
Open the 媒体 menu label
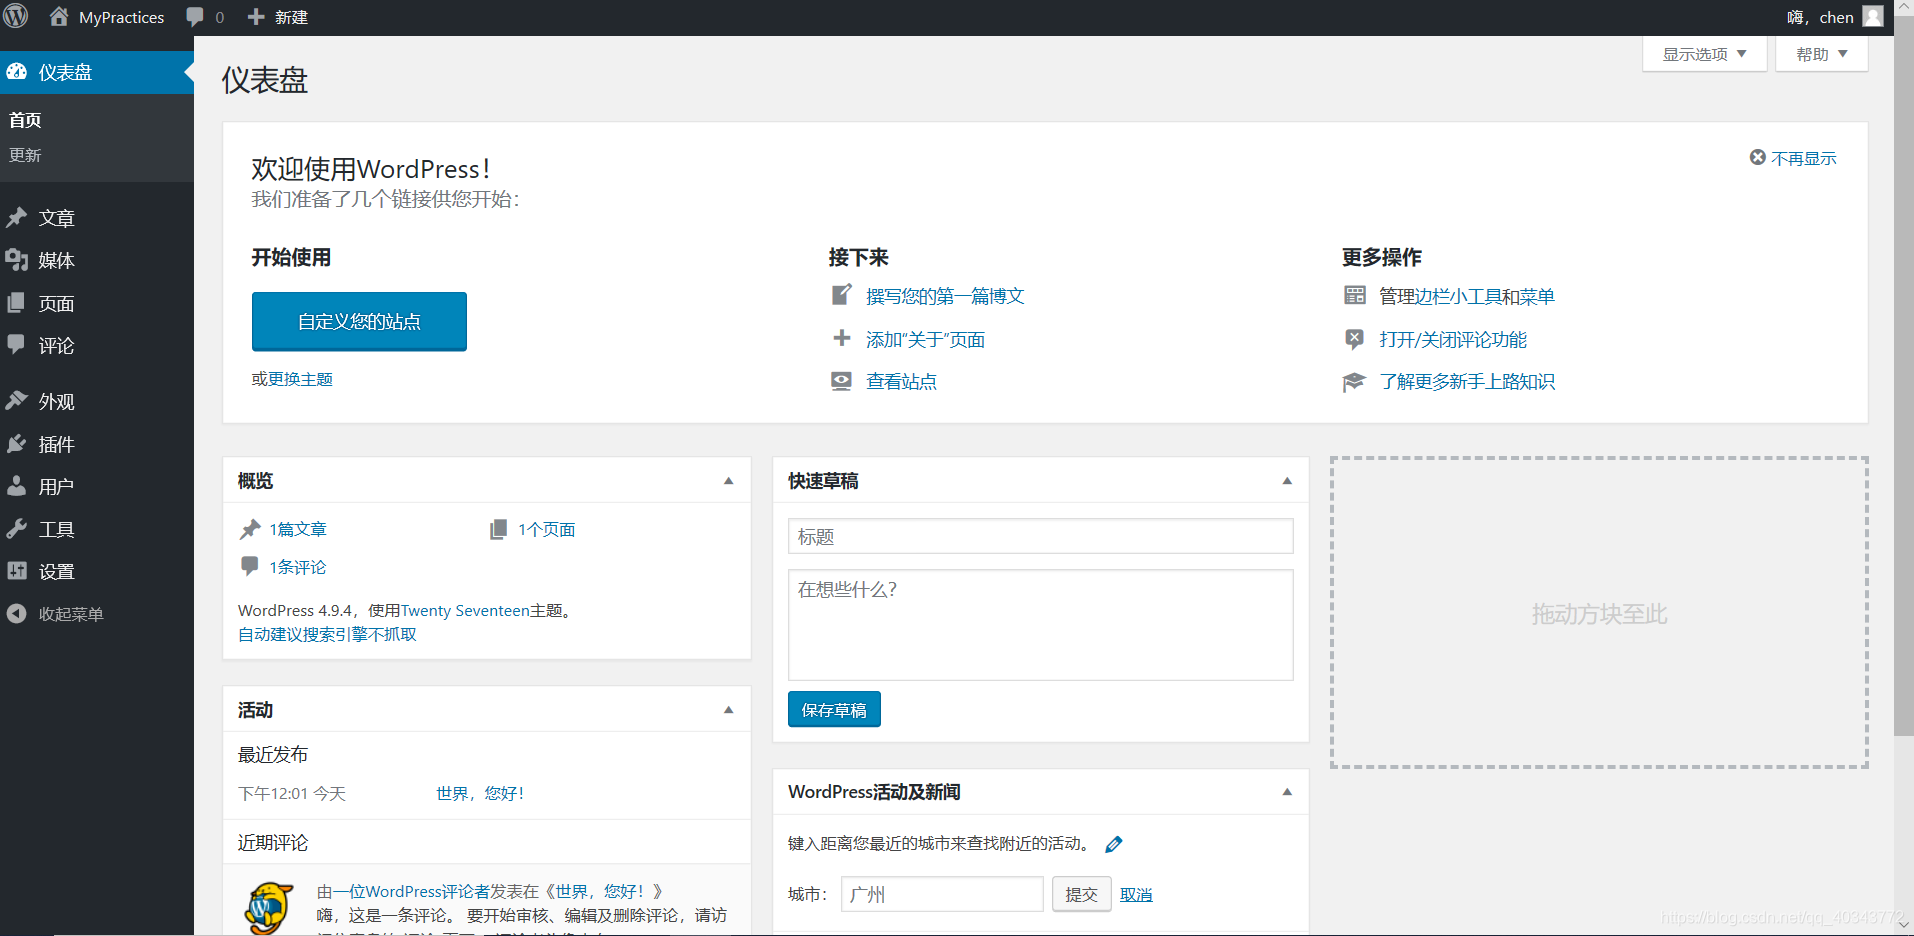56,261
